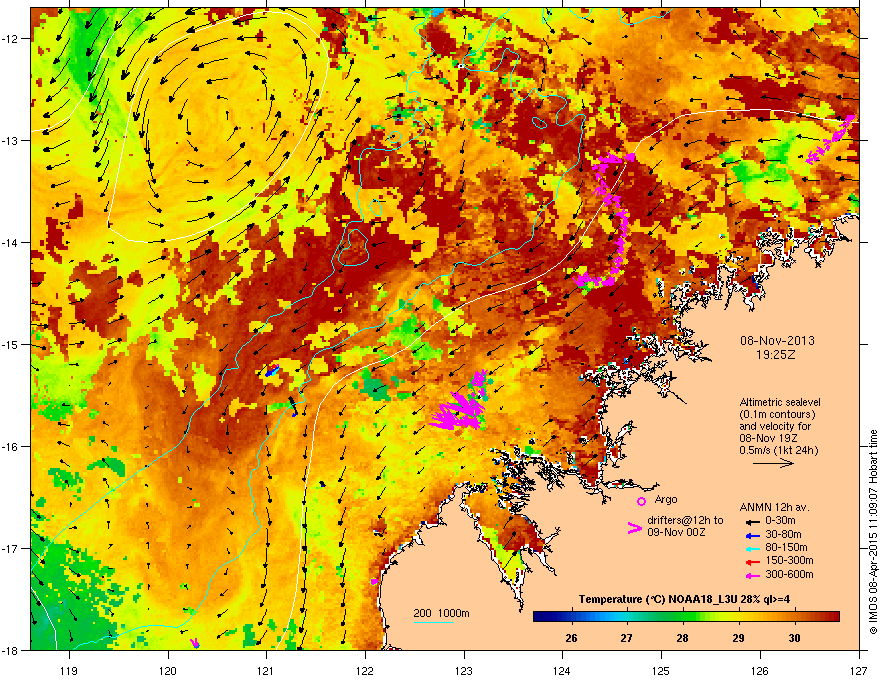Click the ANMN 12h av. legend heading
Viewport: 880px width, 680px height.
click(774, 507)
